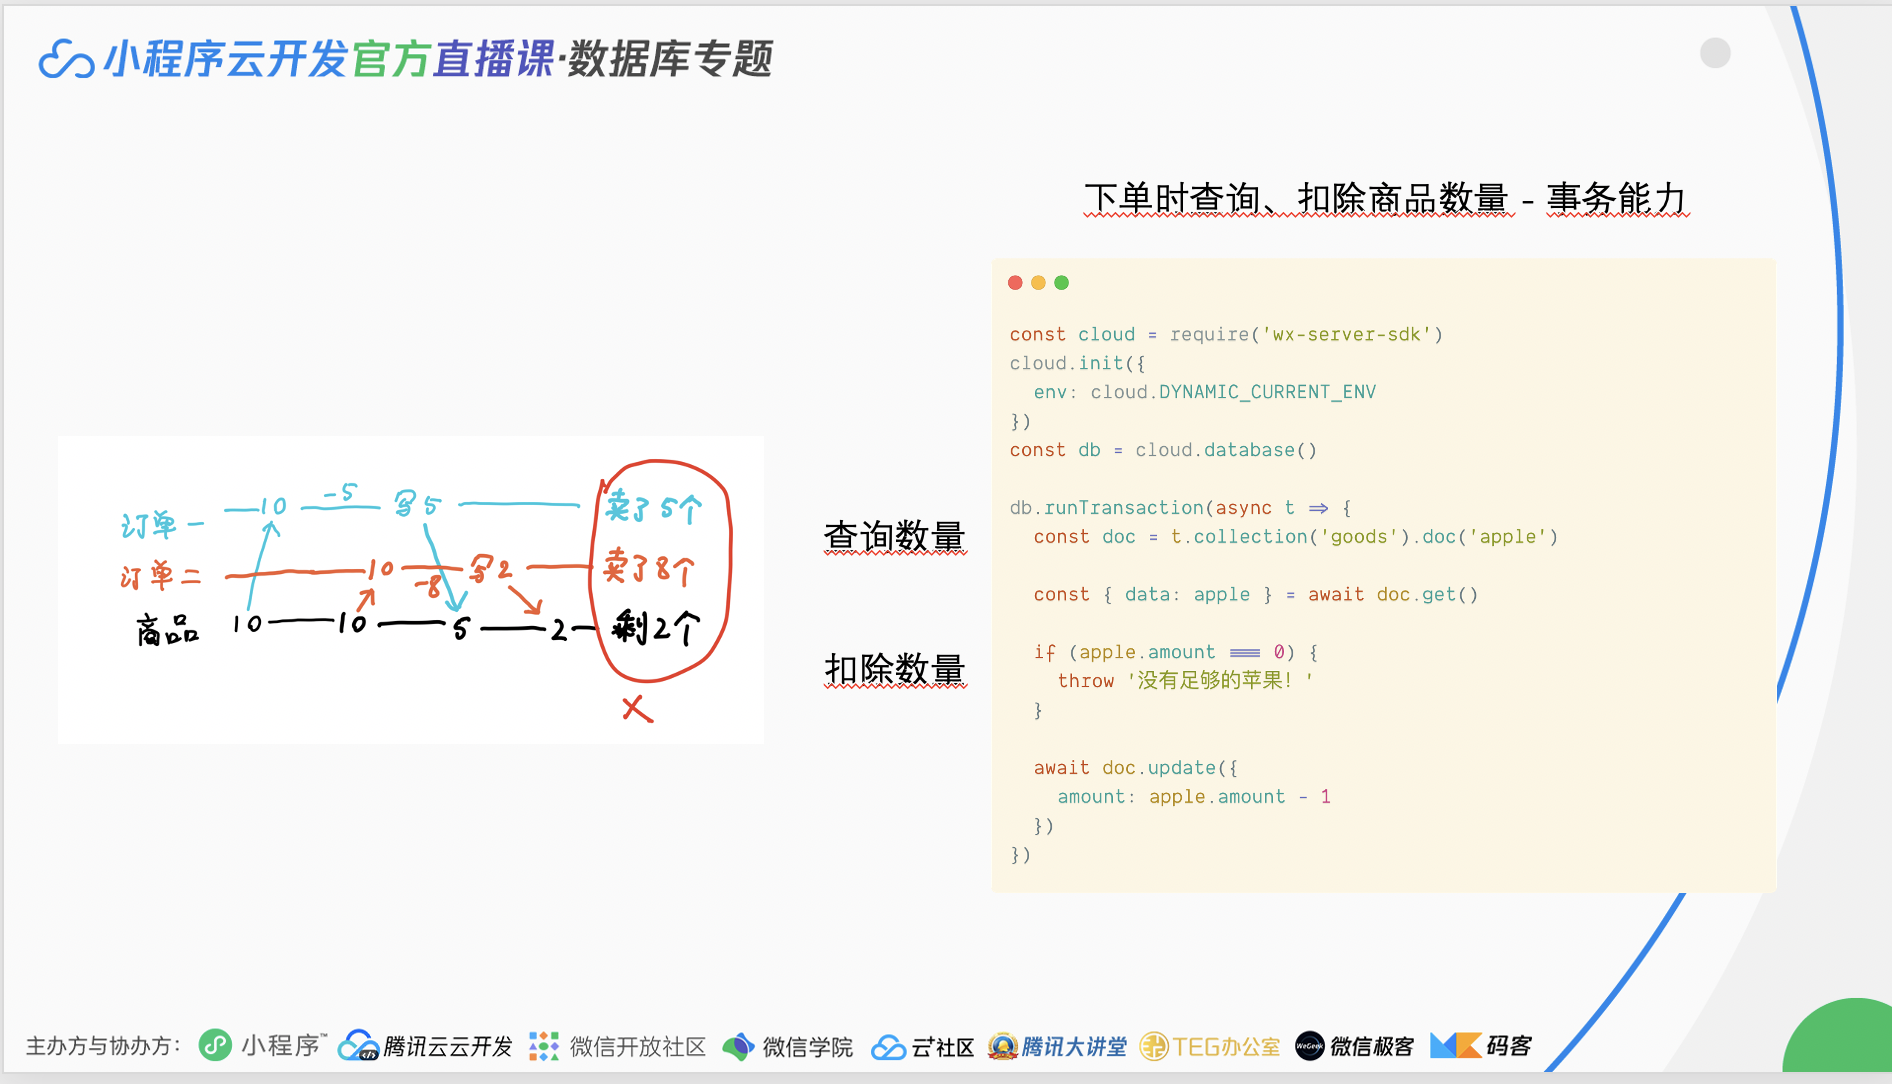Click the green dot in the code window
The width and height of the screenshot is (1892, 1084).
pyautogui.click(x=1062, y=283)
